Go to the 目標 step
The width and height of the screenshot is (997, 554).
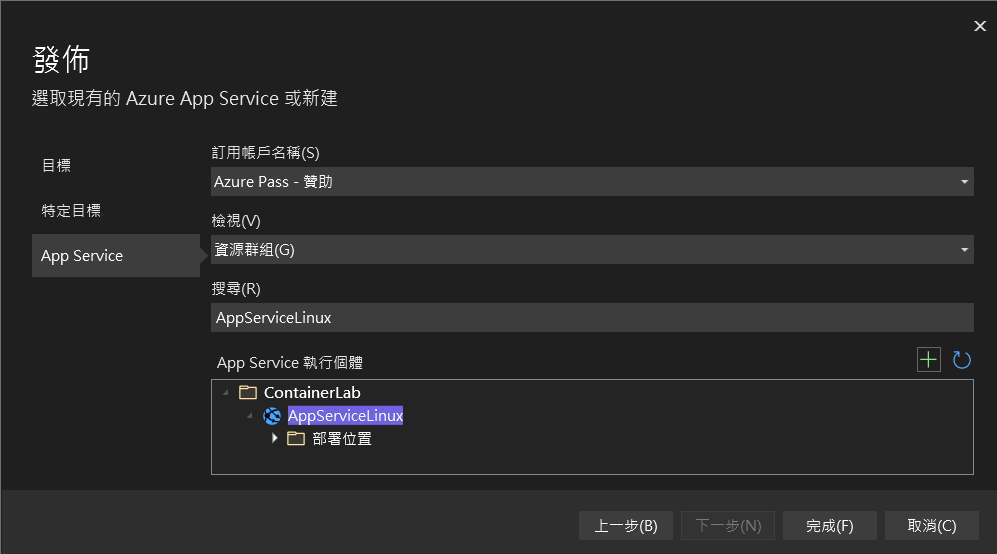point(56,165)
